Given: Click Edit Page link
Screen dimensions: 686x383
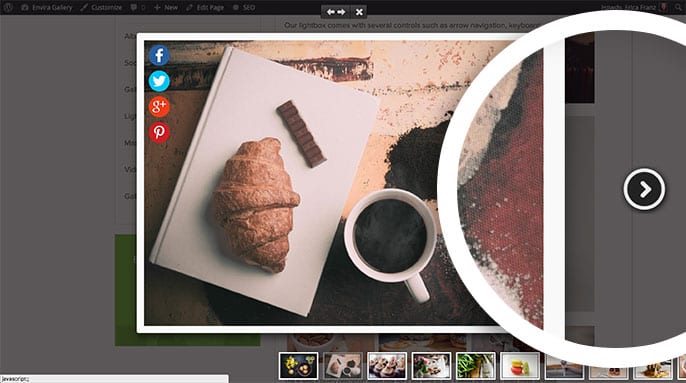Looking at the screenshot, I should 205,7.
